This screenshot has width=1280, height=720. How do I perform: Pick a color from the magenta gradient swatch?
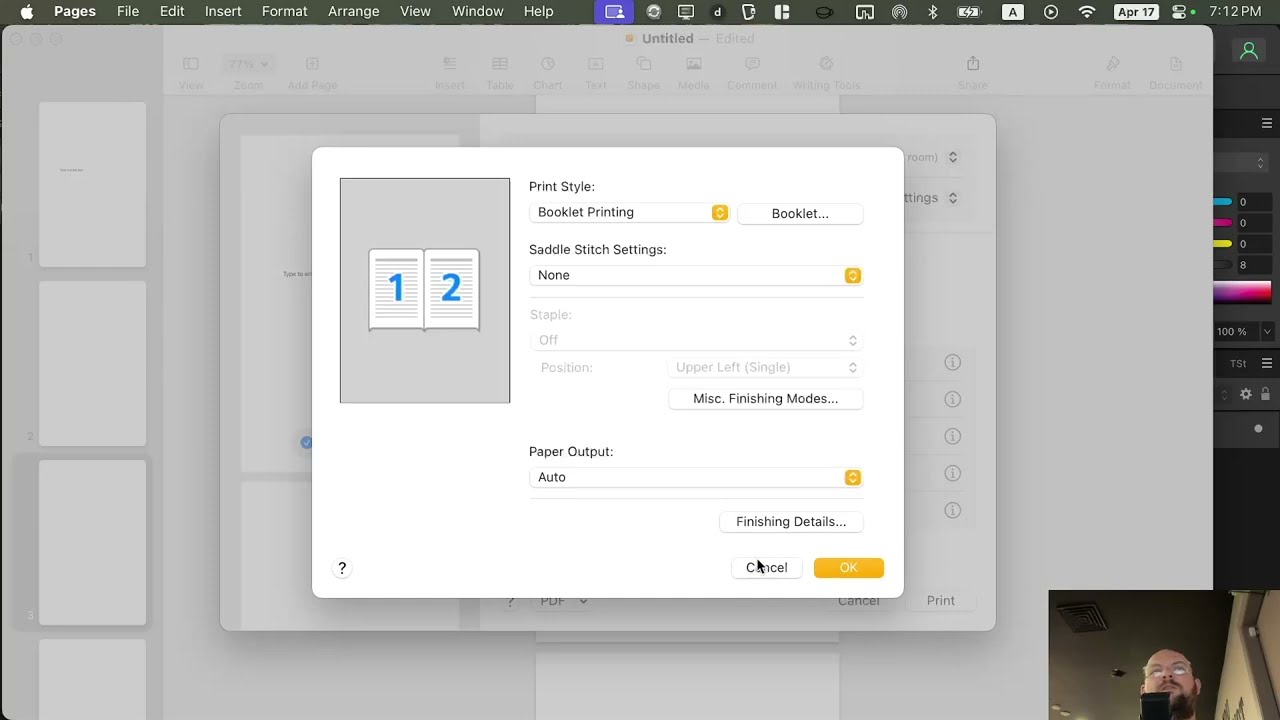[x=1242, y=293]
